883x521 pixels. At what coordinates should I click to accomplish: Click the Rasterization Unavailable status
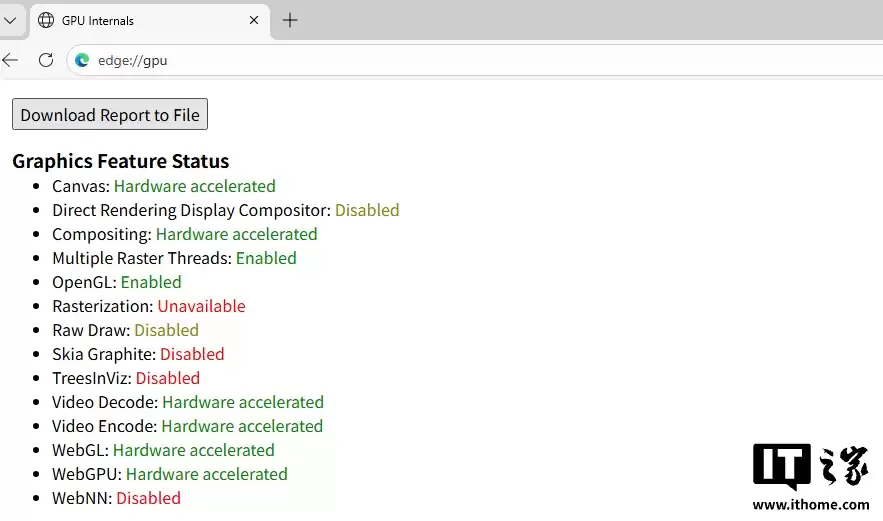pyautogui.click(x=201, y=306)
